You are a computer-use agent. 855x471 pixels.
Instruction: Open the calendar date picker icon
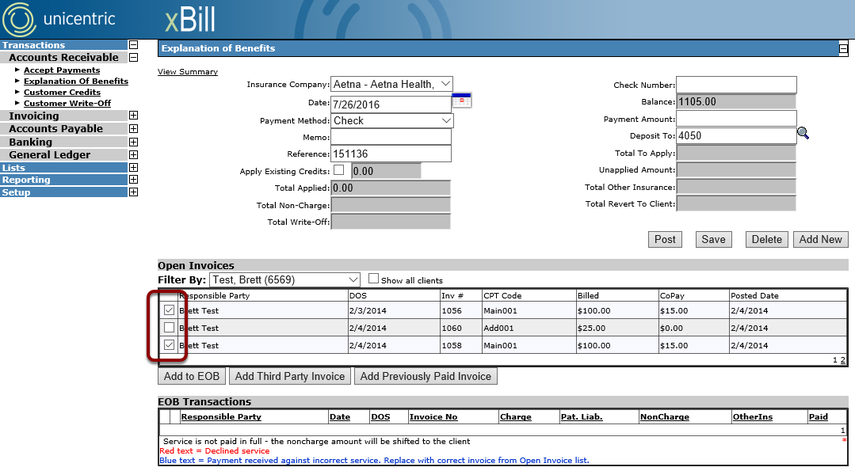coord(461,101)
